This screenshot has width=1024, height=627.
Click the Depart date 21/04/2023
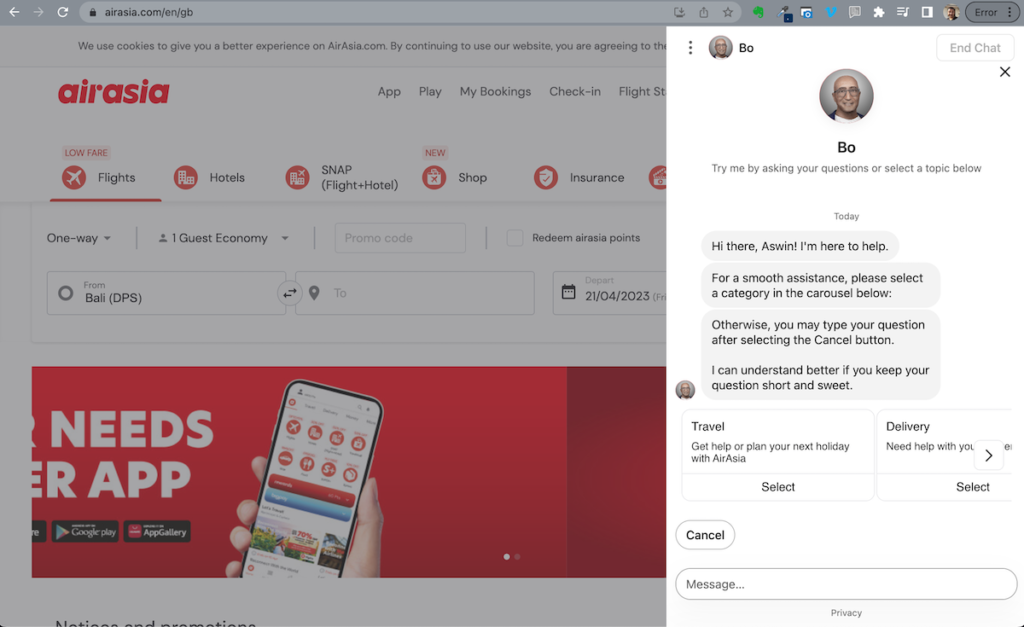pos(617,297)
